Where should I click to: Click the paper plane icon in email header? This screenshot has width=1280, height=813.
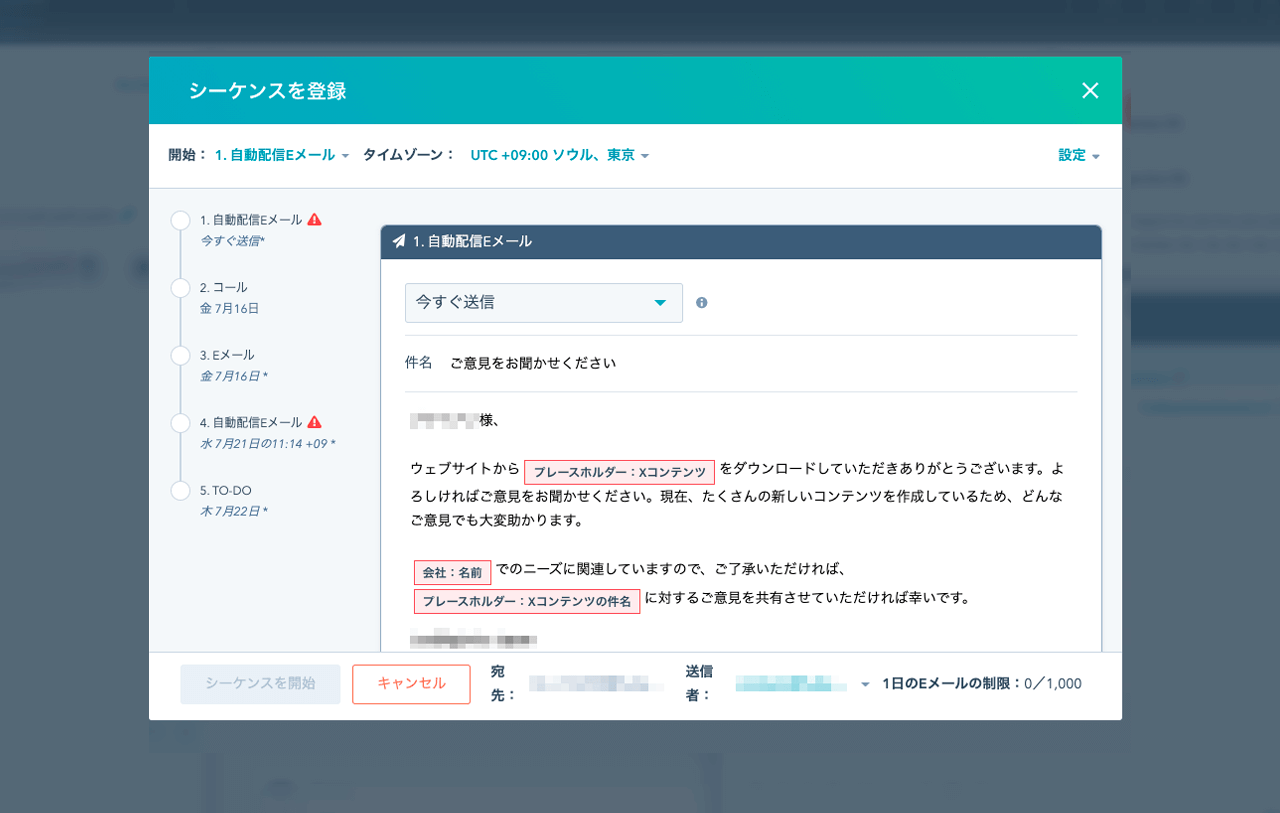(399, 241)
